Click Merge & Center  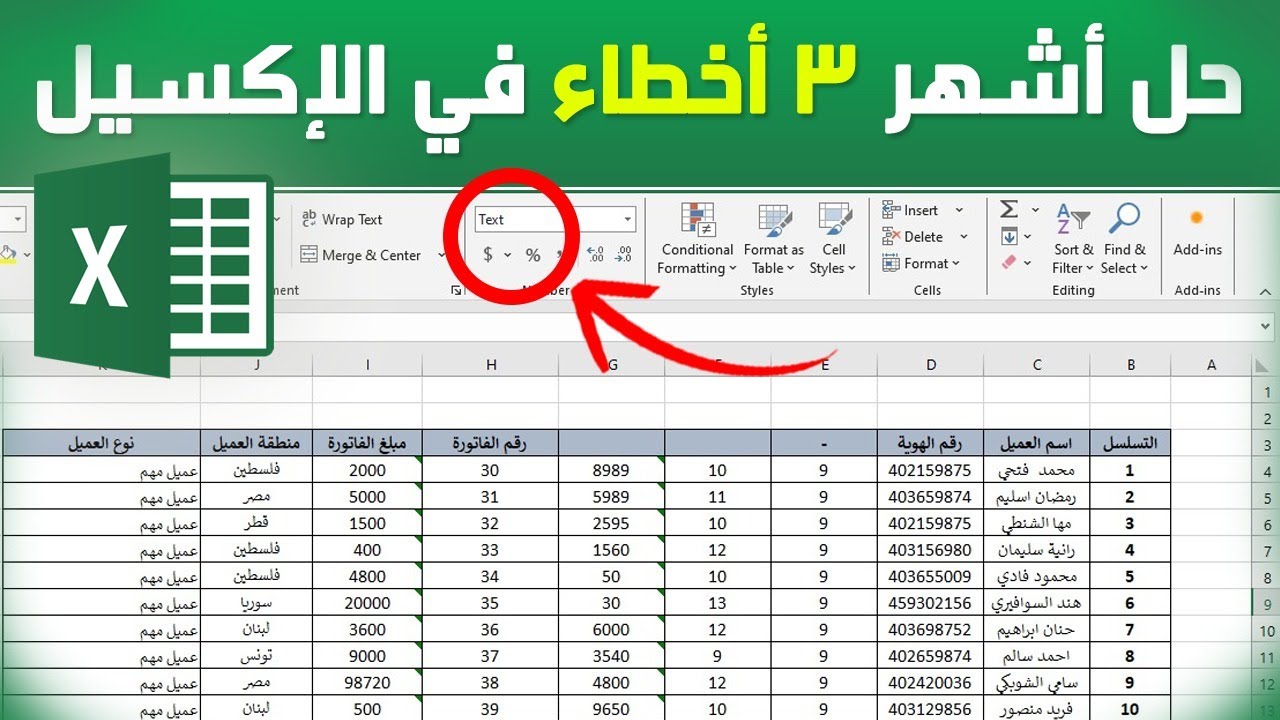point(361,255)
